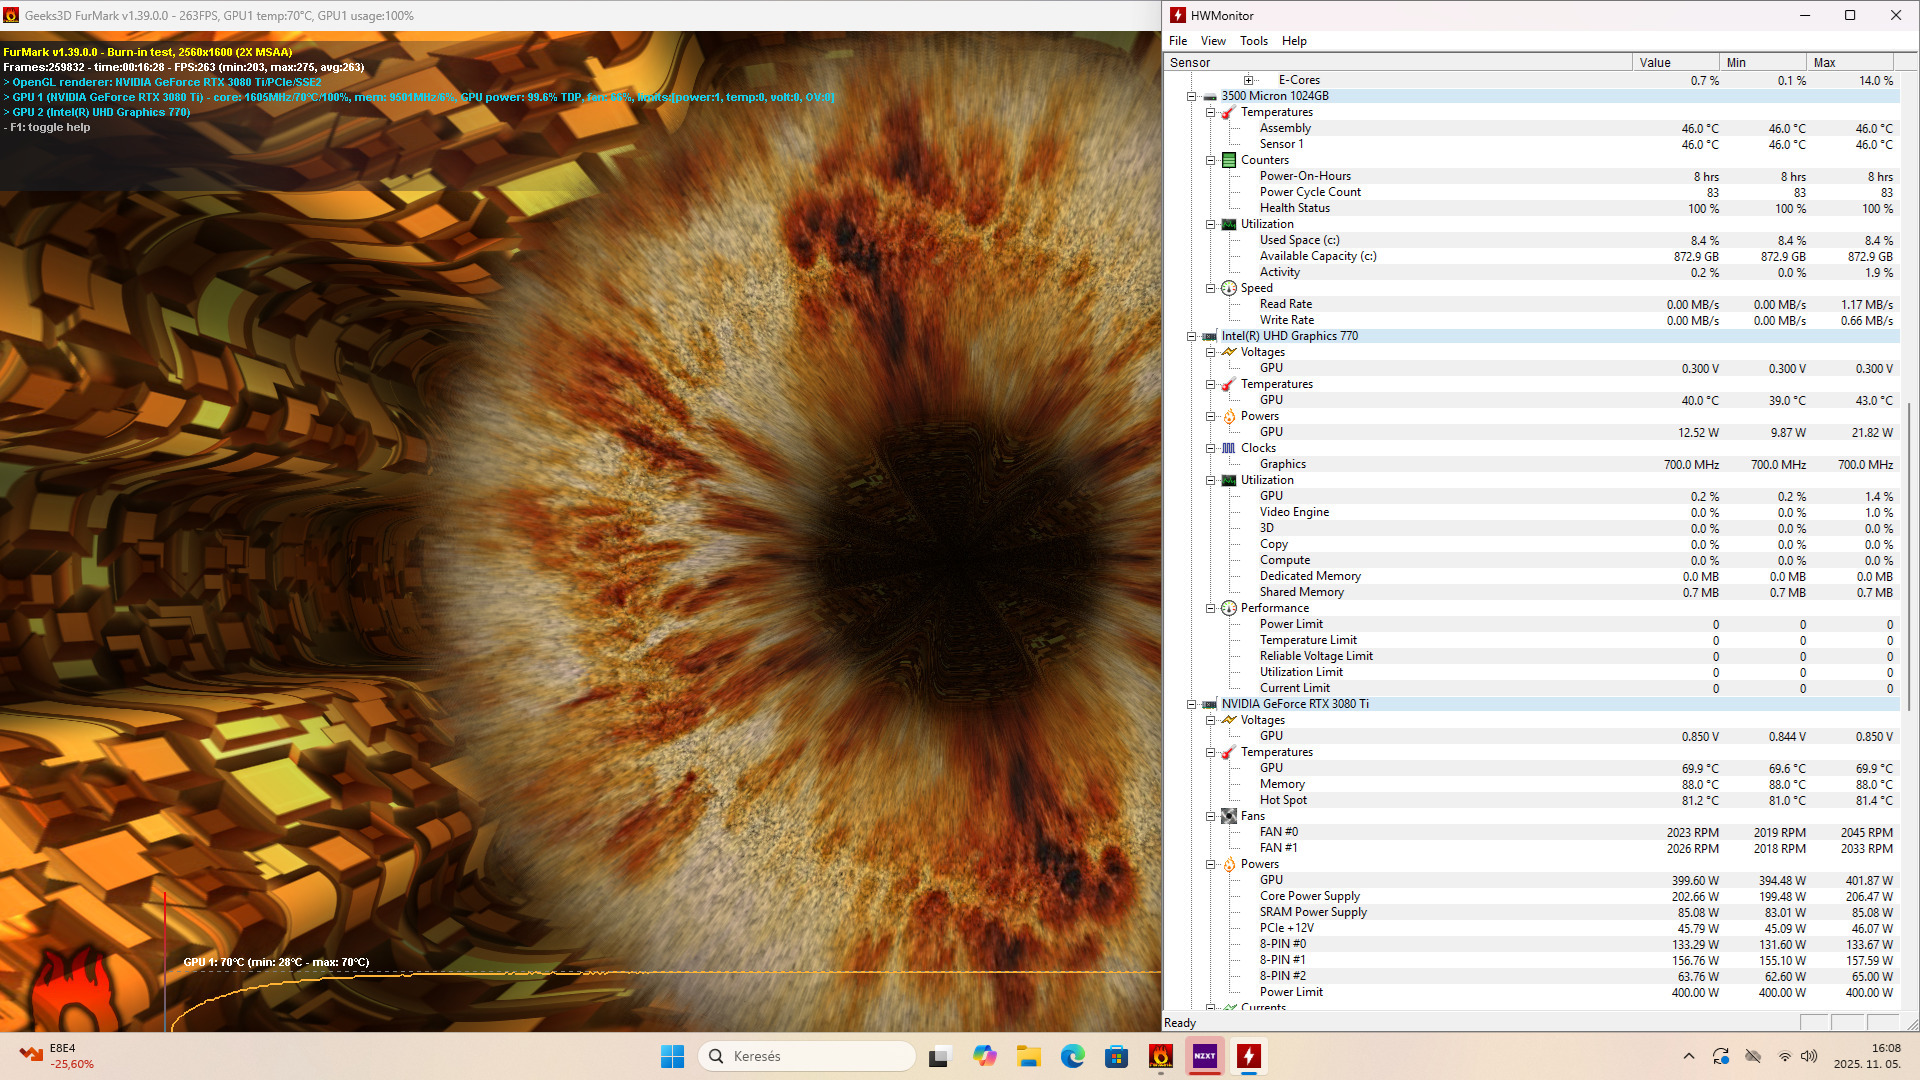Image resolution: width=1920 pixels, height=1080 pixels.
Task: Open Task View icon in taskbar
Action: click(939, 1056)
